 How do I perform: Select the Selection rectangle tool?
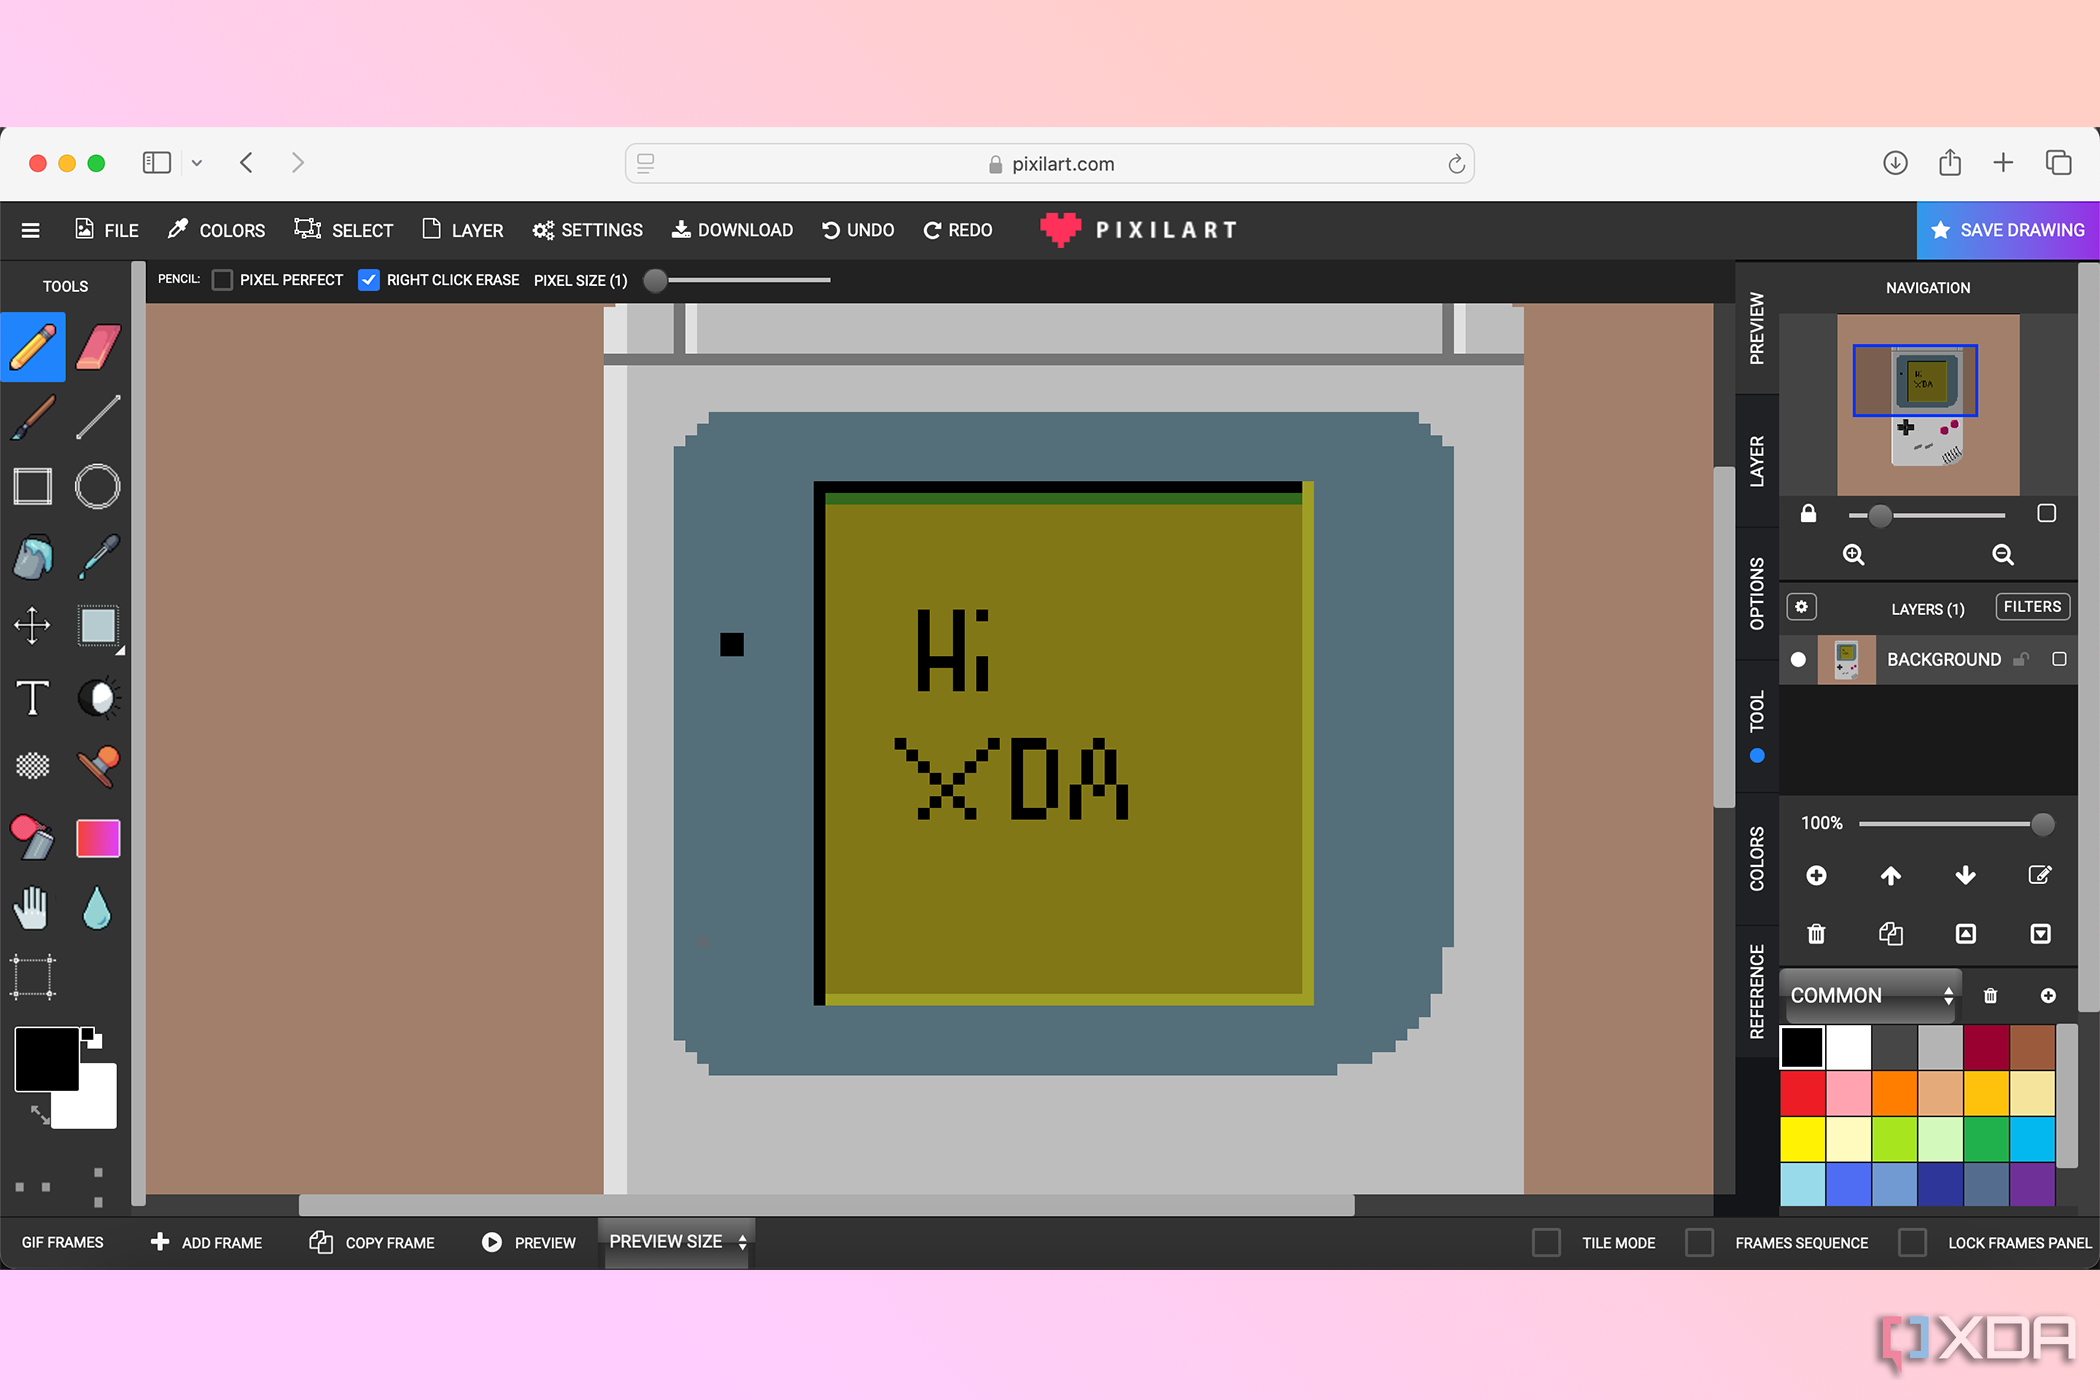(98, 626)
